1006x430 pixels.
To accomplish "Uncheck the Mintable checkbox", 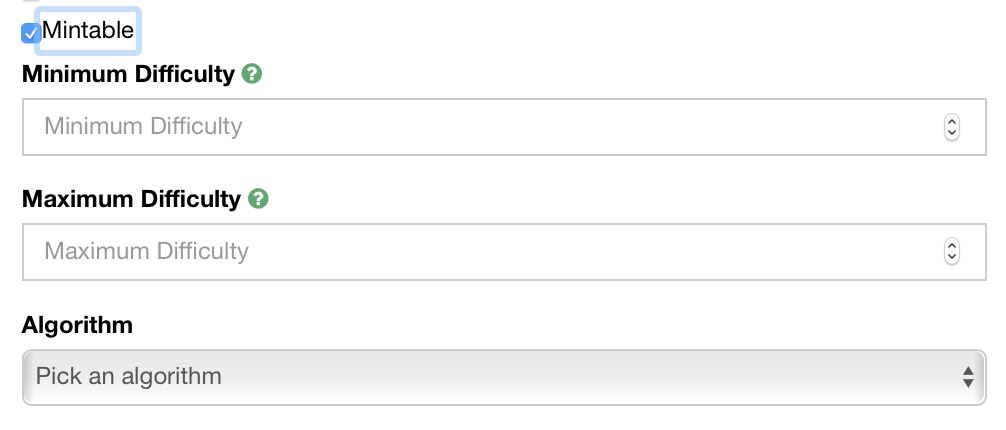I will [30, 33].
